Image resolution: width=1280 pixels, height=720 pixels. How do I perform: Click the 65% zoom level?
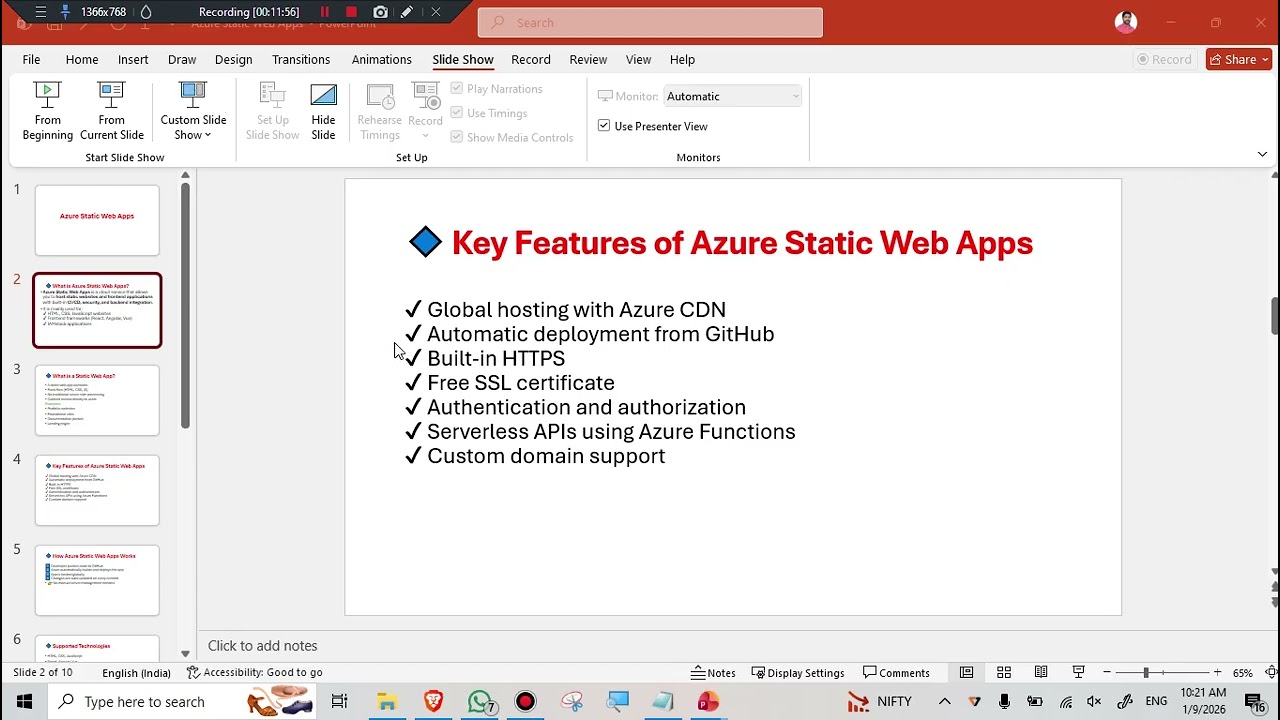coord(1243,673)
